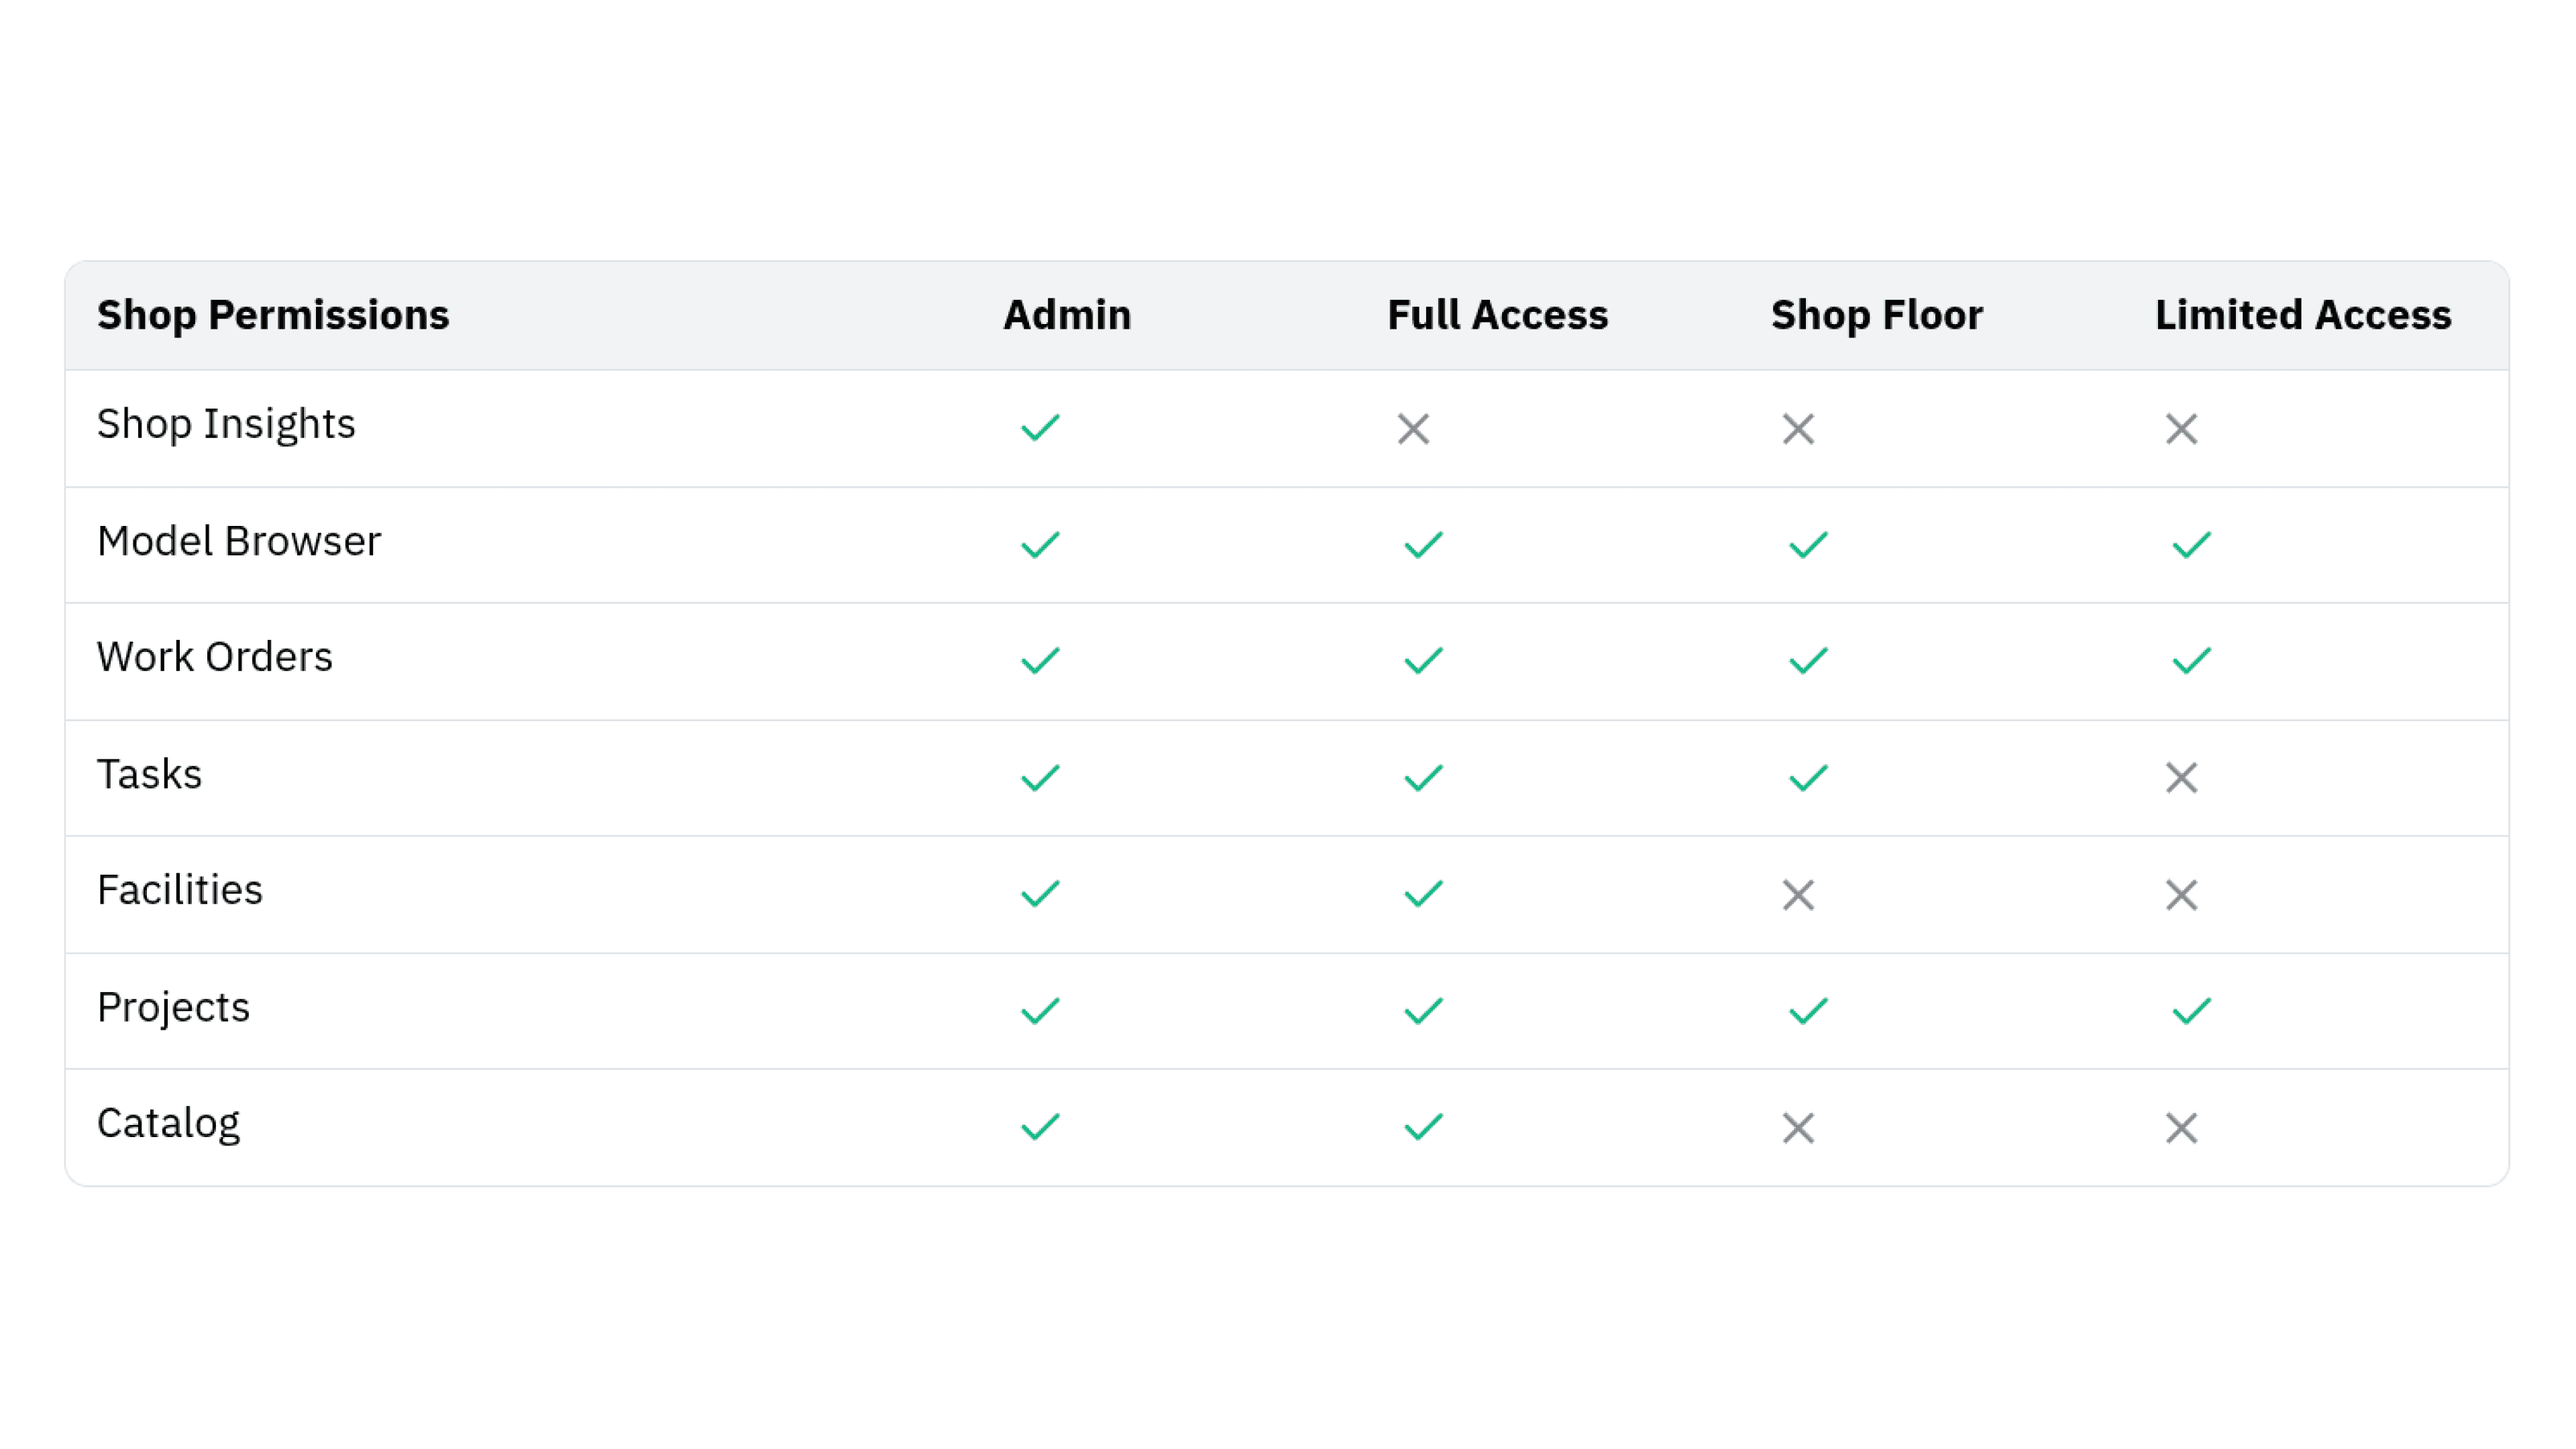
Task: Click the Limited Access cross for Facilities
Action: (2181, 895)
